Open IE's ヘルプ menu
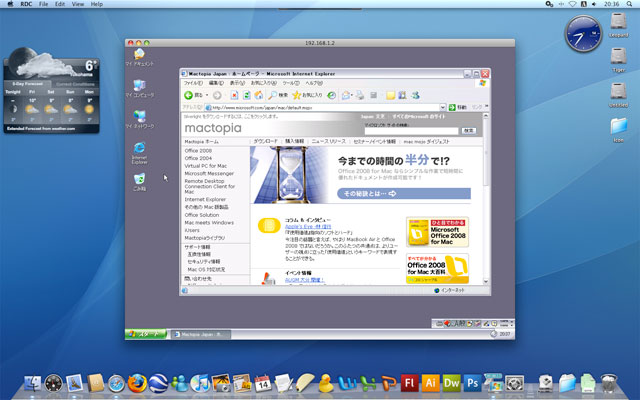Screen dimensions: 640x400 [x=314, y=83]
